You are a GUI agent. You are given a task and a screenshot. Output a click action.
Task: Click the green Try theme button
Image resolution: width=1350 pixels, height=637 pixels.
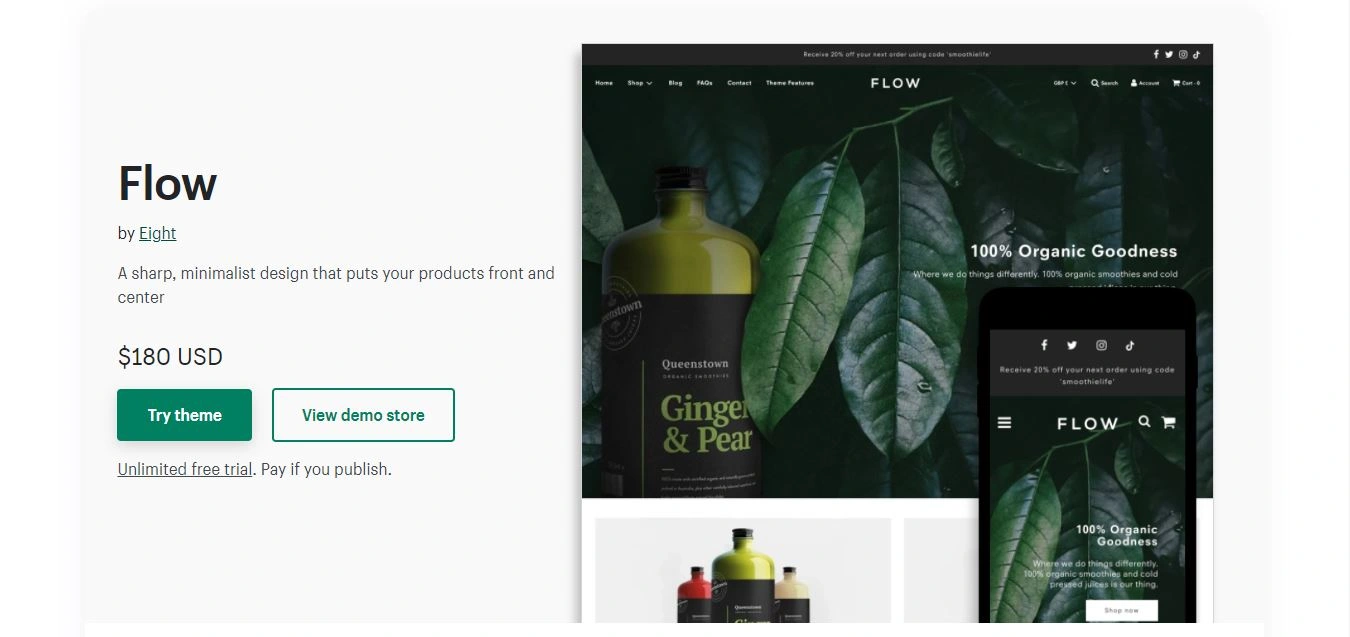(x=185, y=415)
